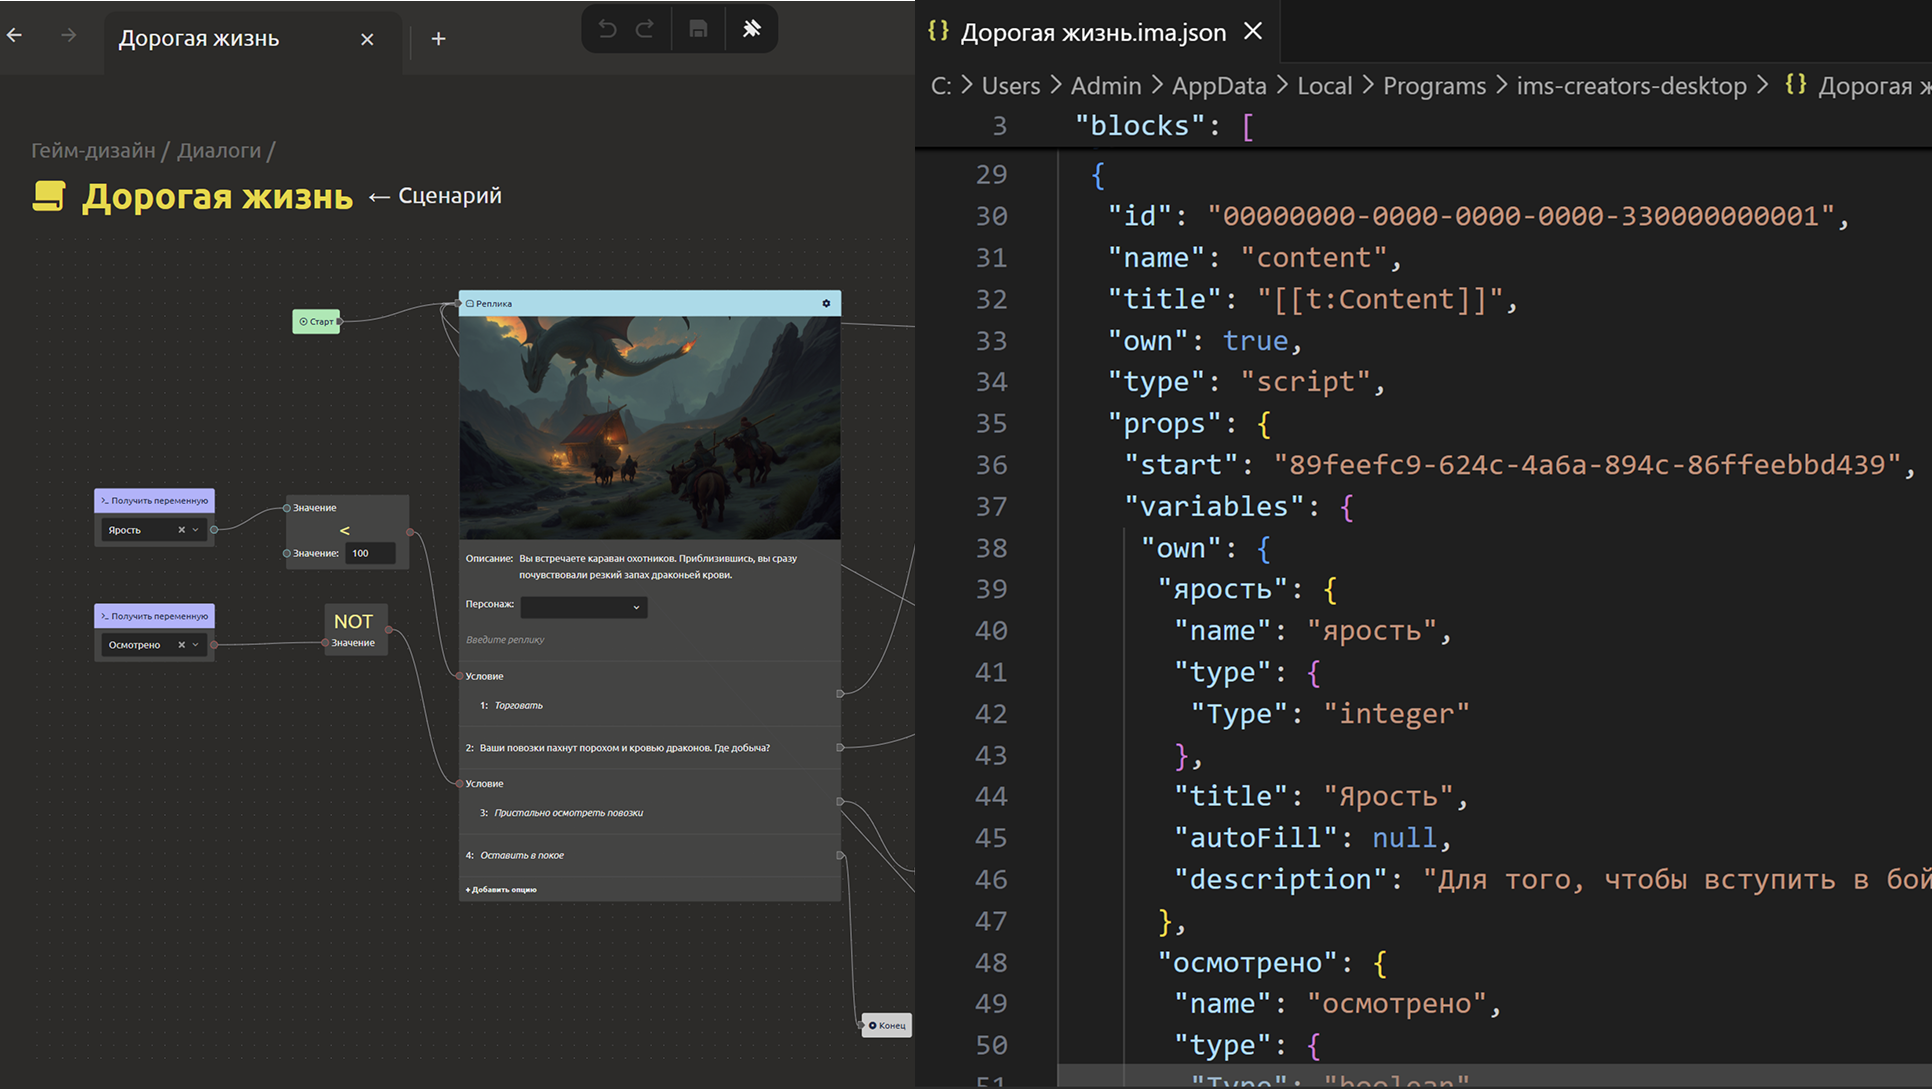Click the redo arrow in the toolbar
This screenshot has height=1089, width=1932.
(x=645, y=29)
